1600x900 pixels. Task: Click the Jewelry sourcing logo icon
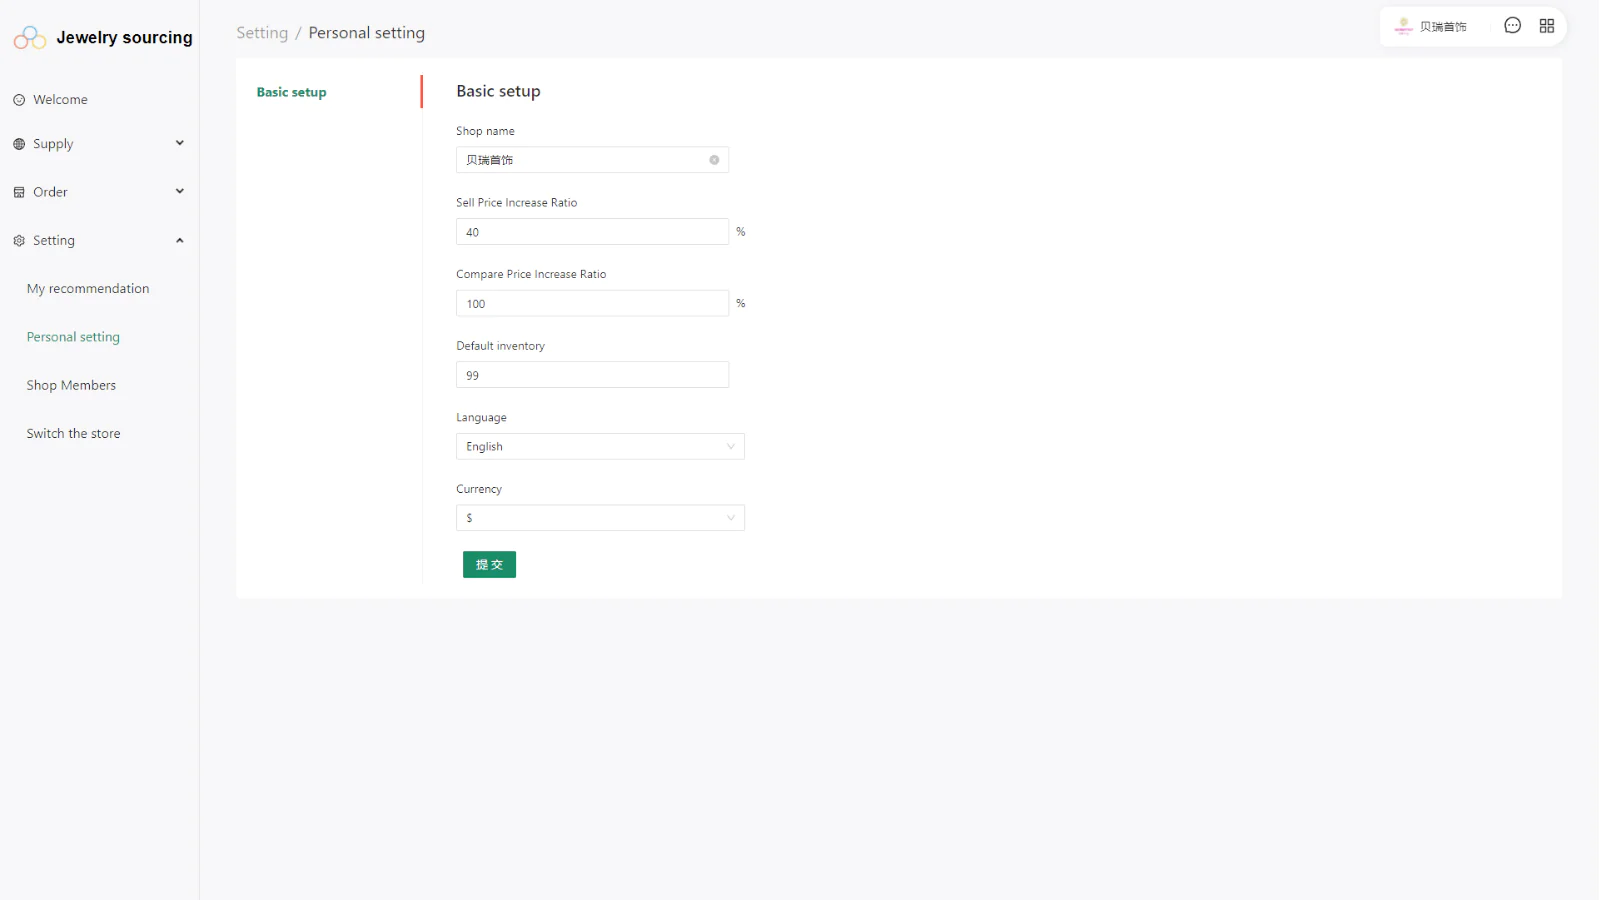[29, 38]
